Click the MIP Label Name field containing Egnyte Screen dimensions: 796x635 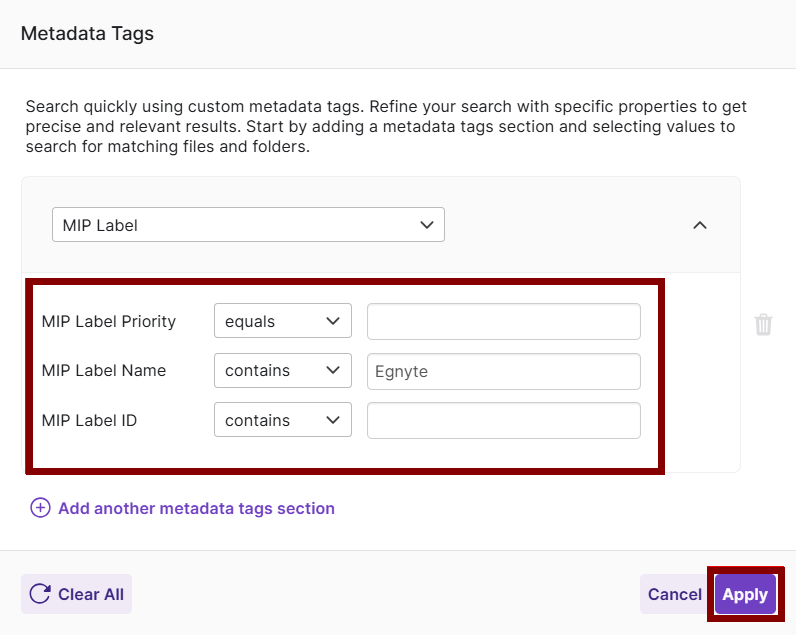coord(503,371)
